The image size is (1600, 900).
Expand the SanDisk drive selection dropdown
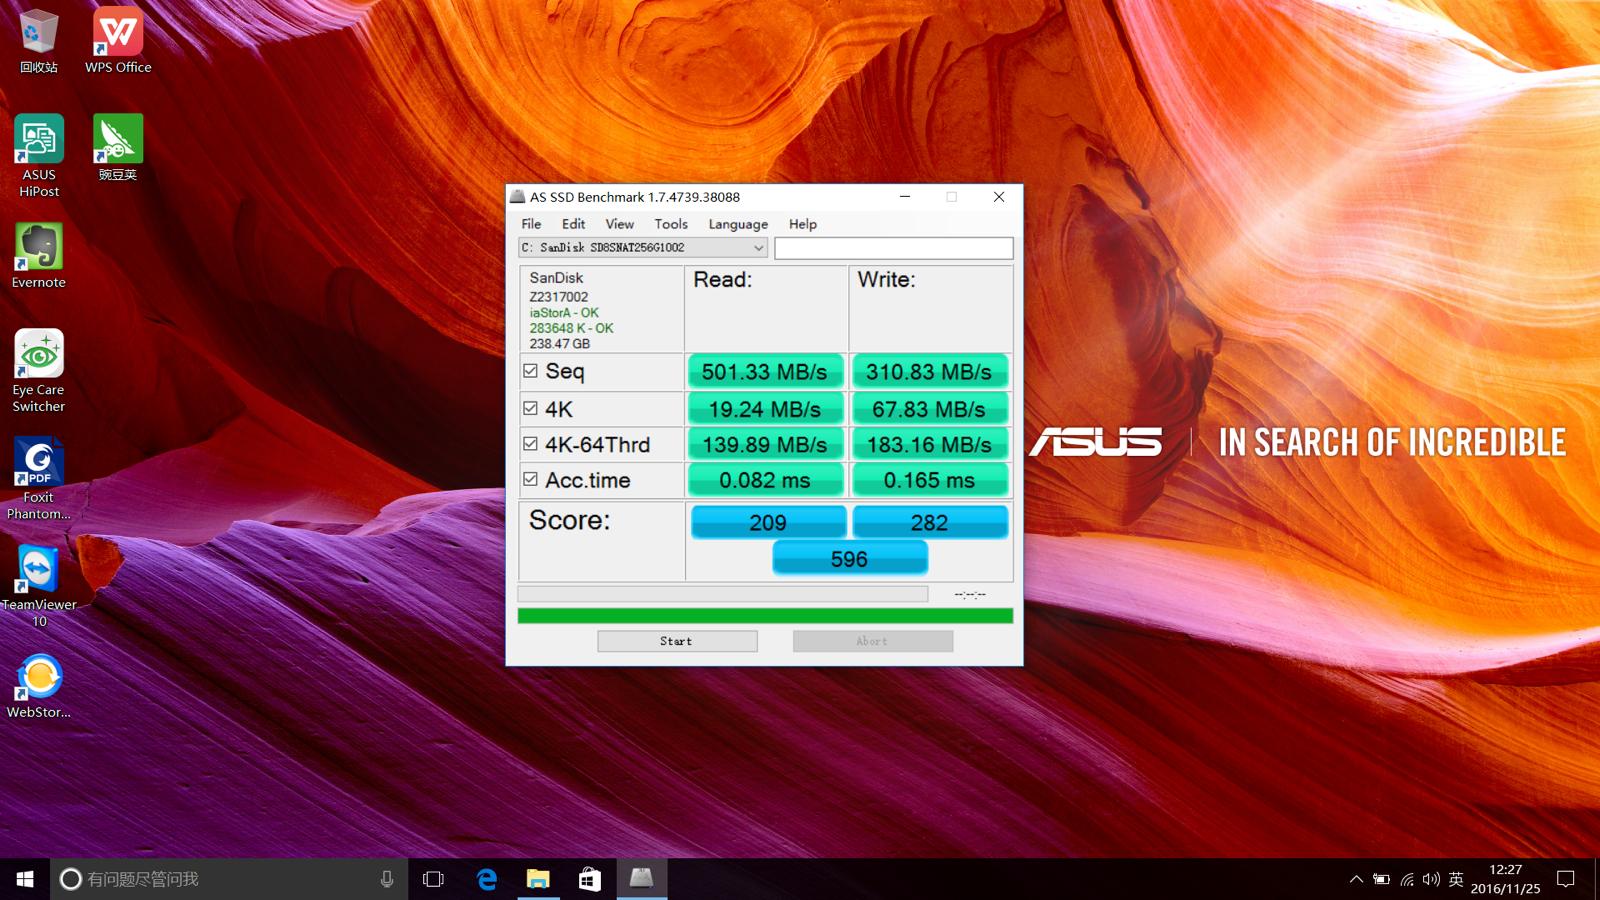(x=758, y=248)
